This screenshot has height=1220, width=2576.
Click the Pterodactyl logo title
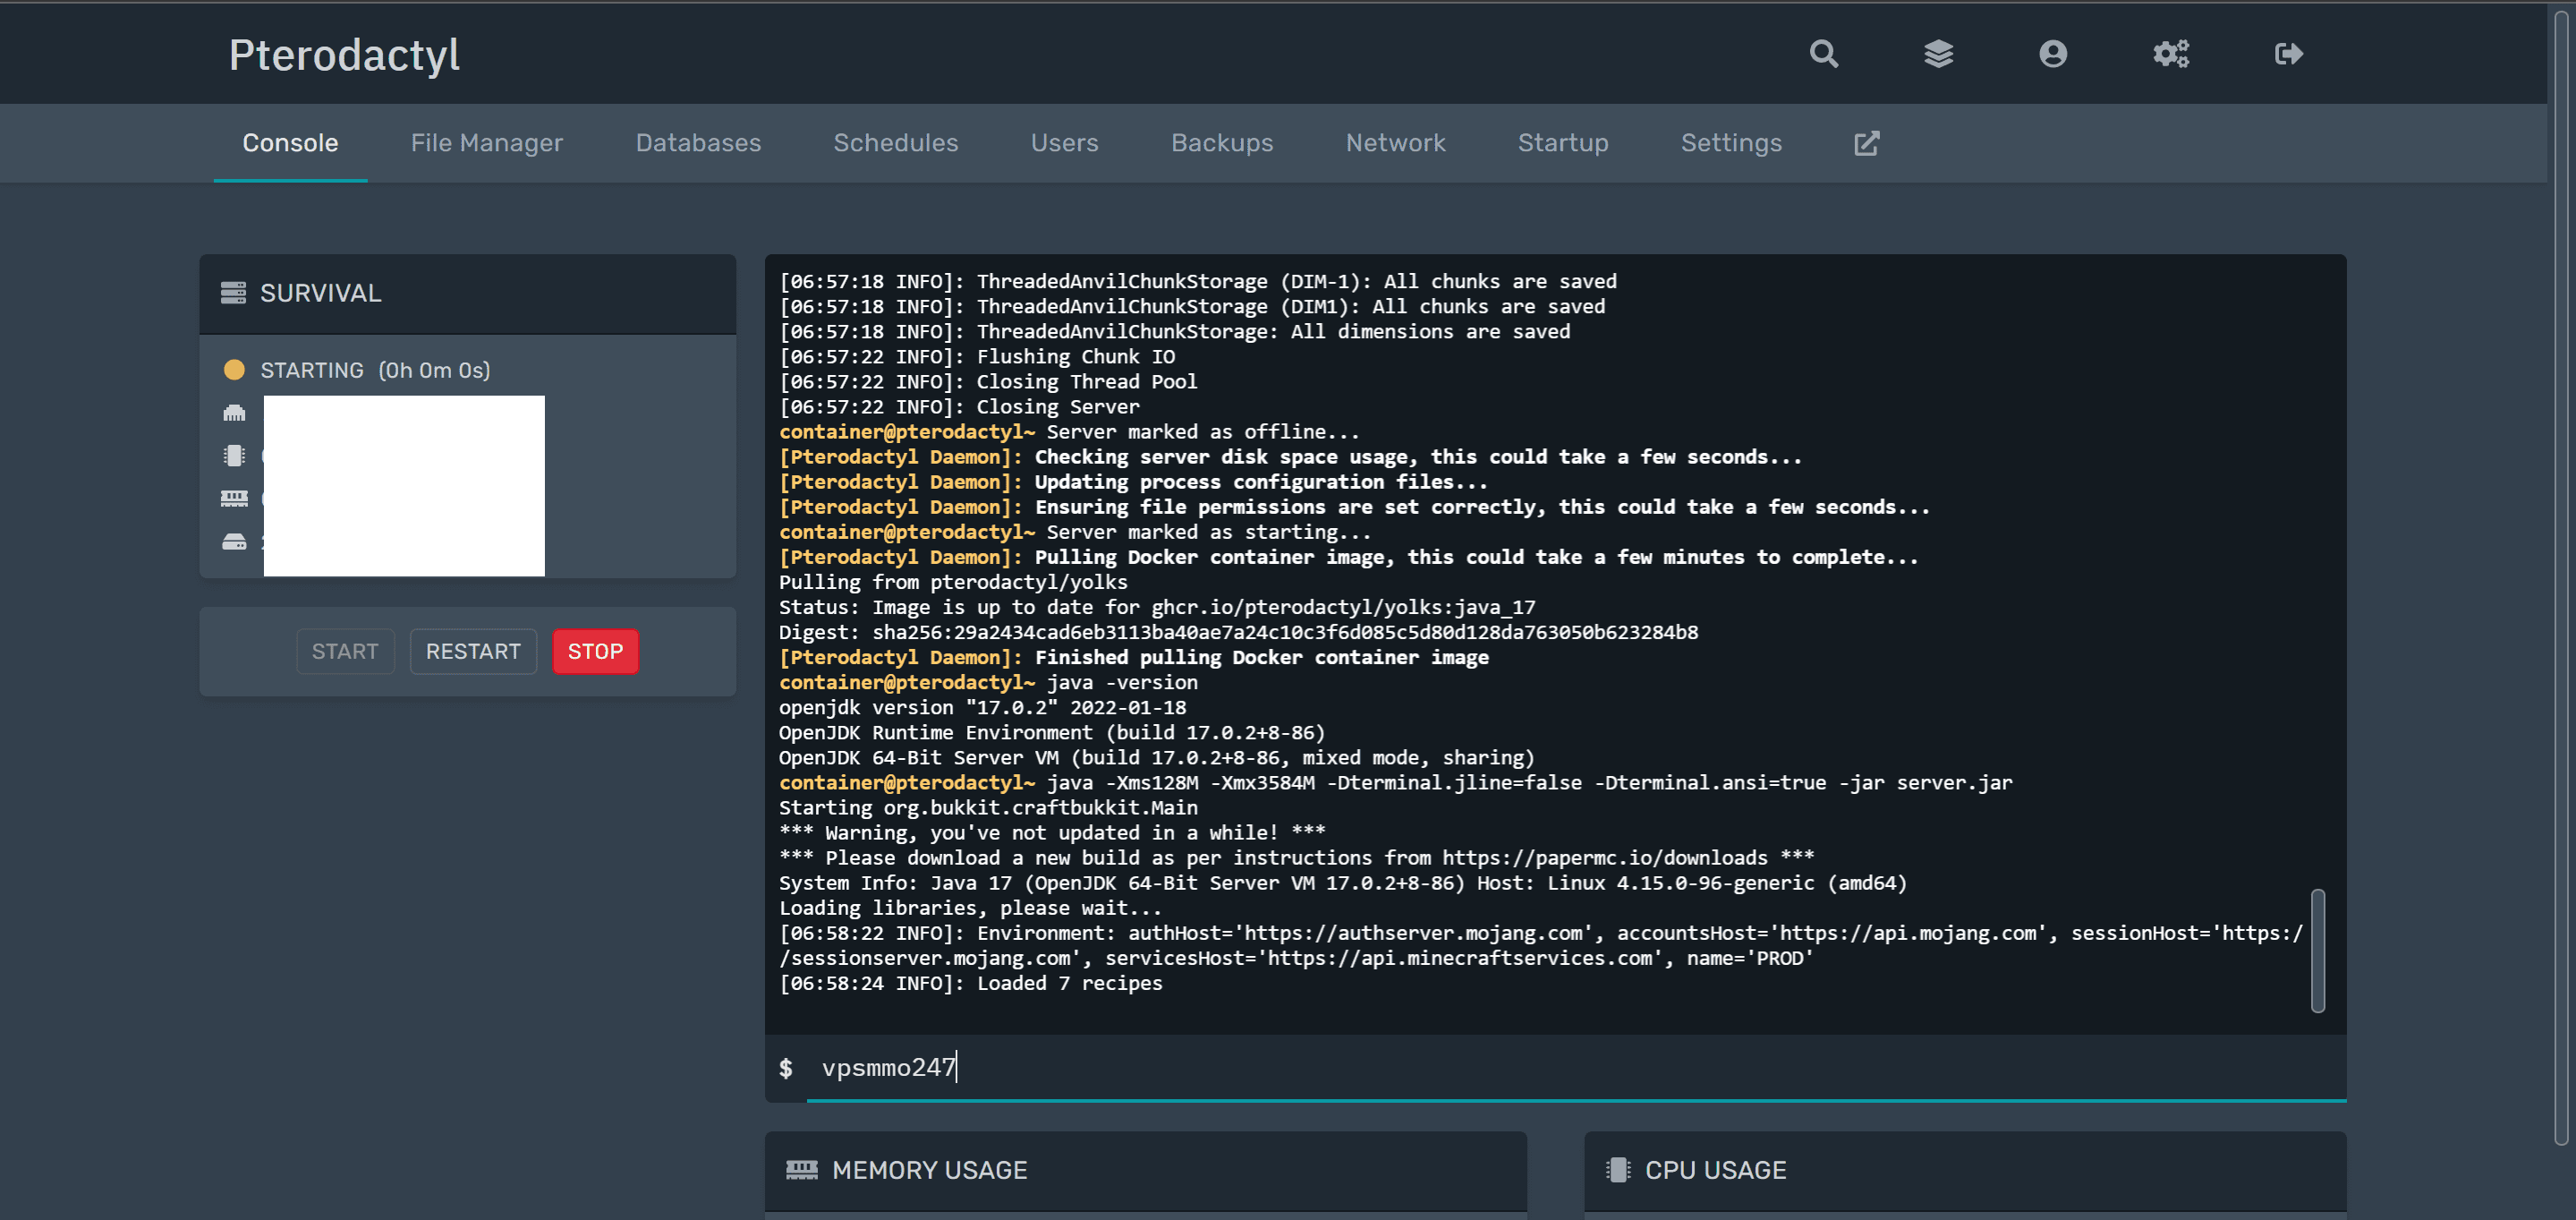click(344, 55)
